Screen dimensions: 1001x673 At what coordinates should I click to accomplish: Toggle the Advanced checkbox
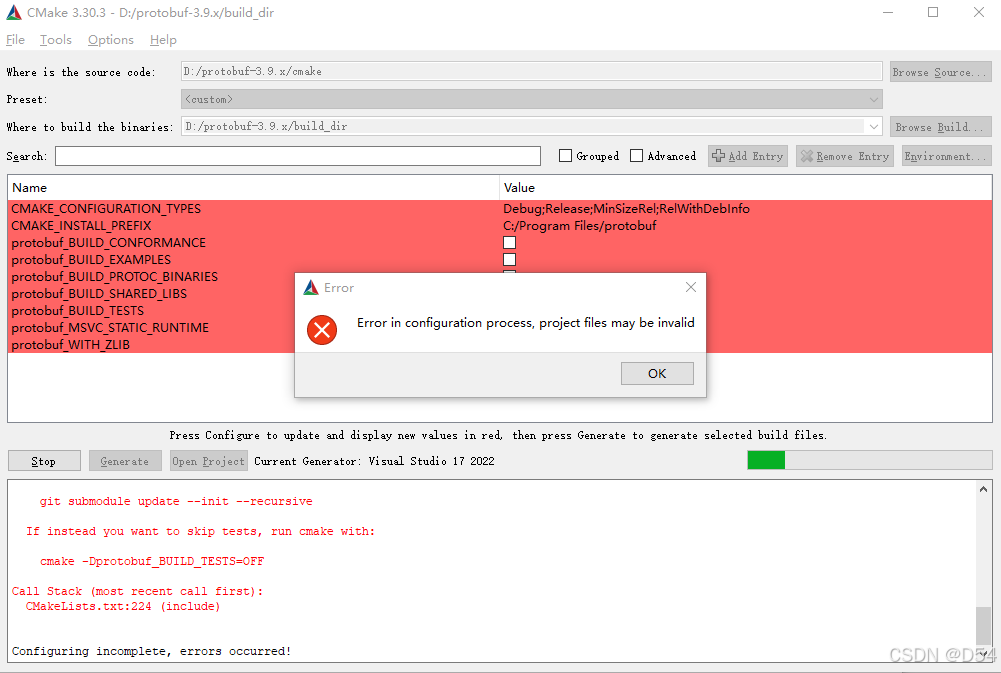coord(636,156)
